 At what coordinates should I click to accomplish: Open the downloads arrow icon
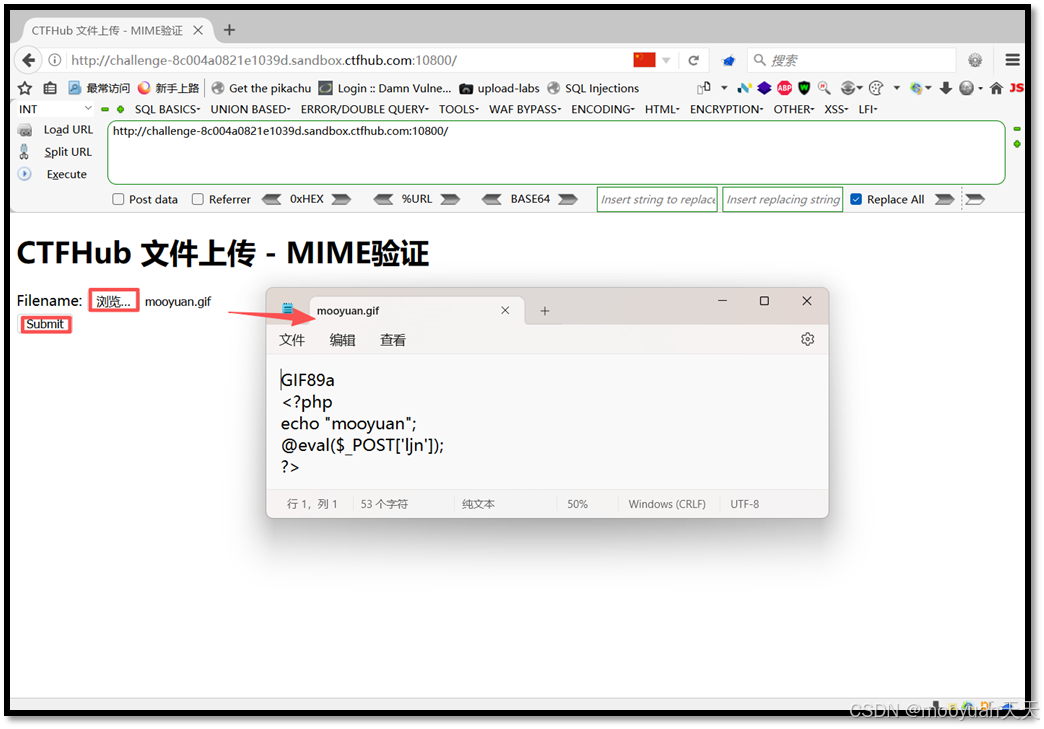click(945, 88)
